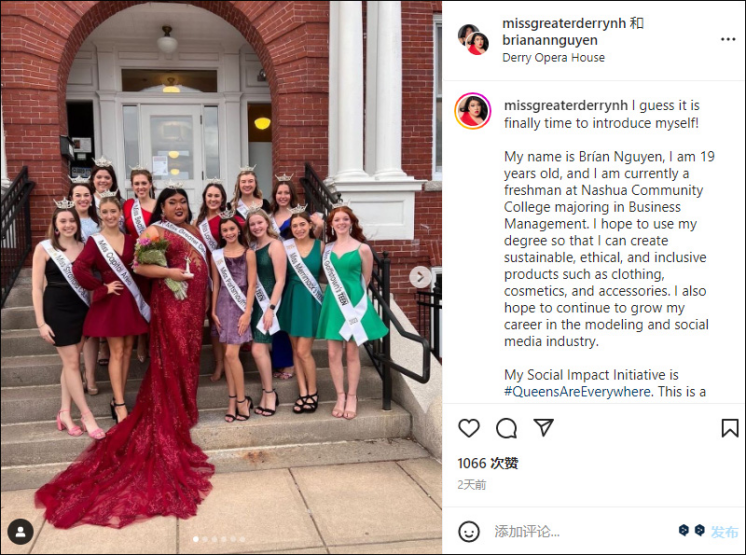Open012 brianannguyen profile link

[550, 40]
